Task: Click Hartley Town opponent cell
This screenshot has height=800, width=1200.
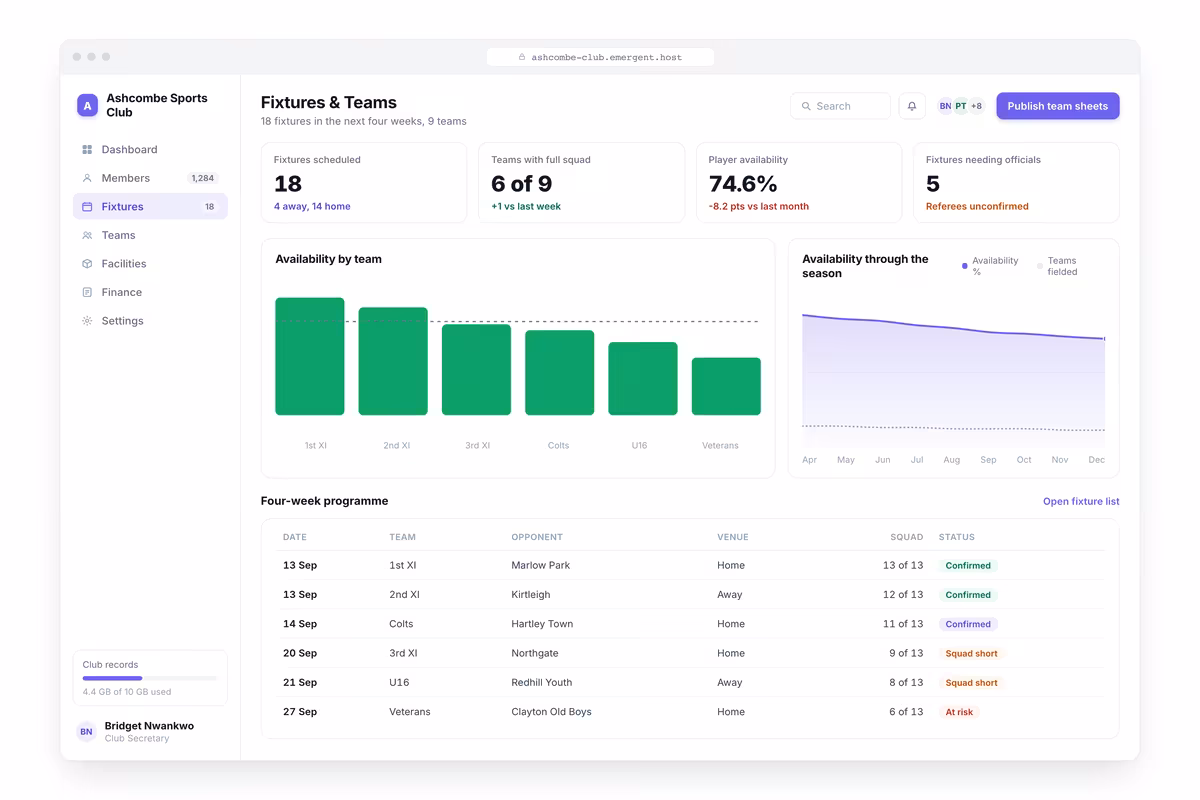Action: (x=542, y=624)
